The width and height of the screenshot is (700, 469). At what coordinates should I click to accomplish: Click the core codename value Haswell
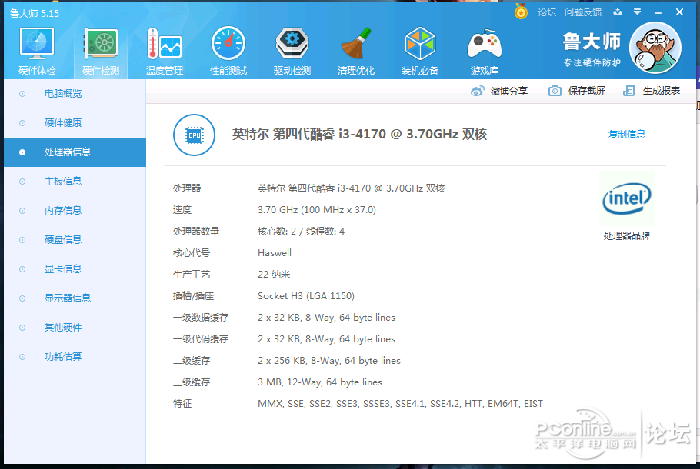(275, 253)
